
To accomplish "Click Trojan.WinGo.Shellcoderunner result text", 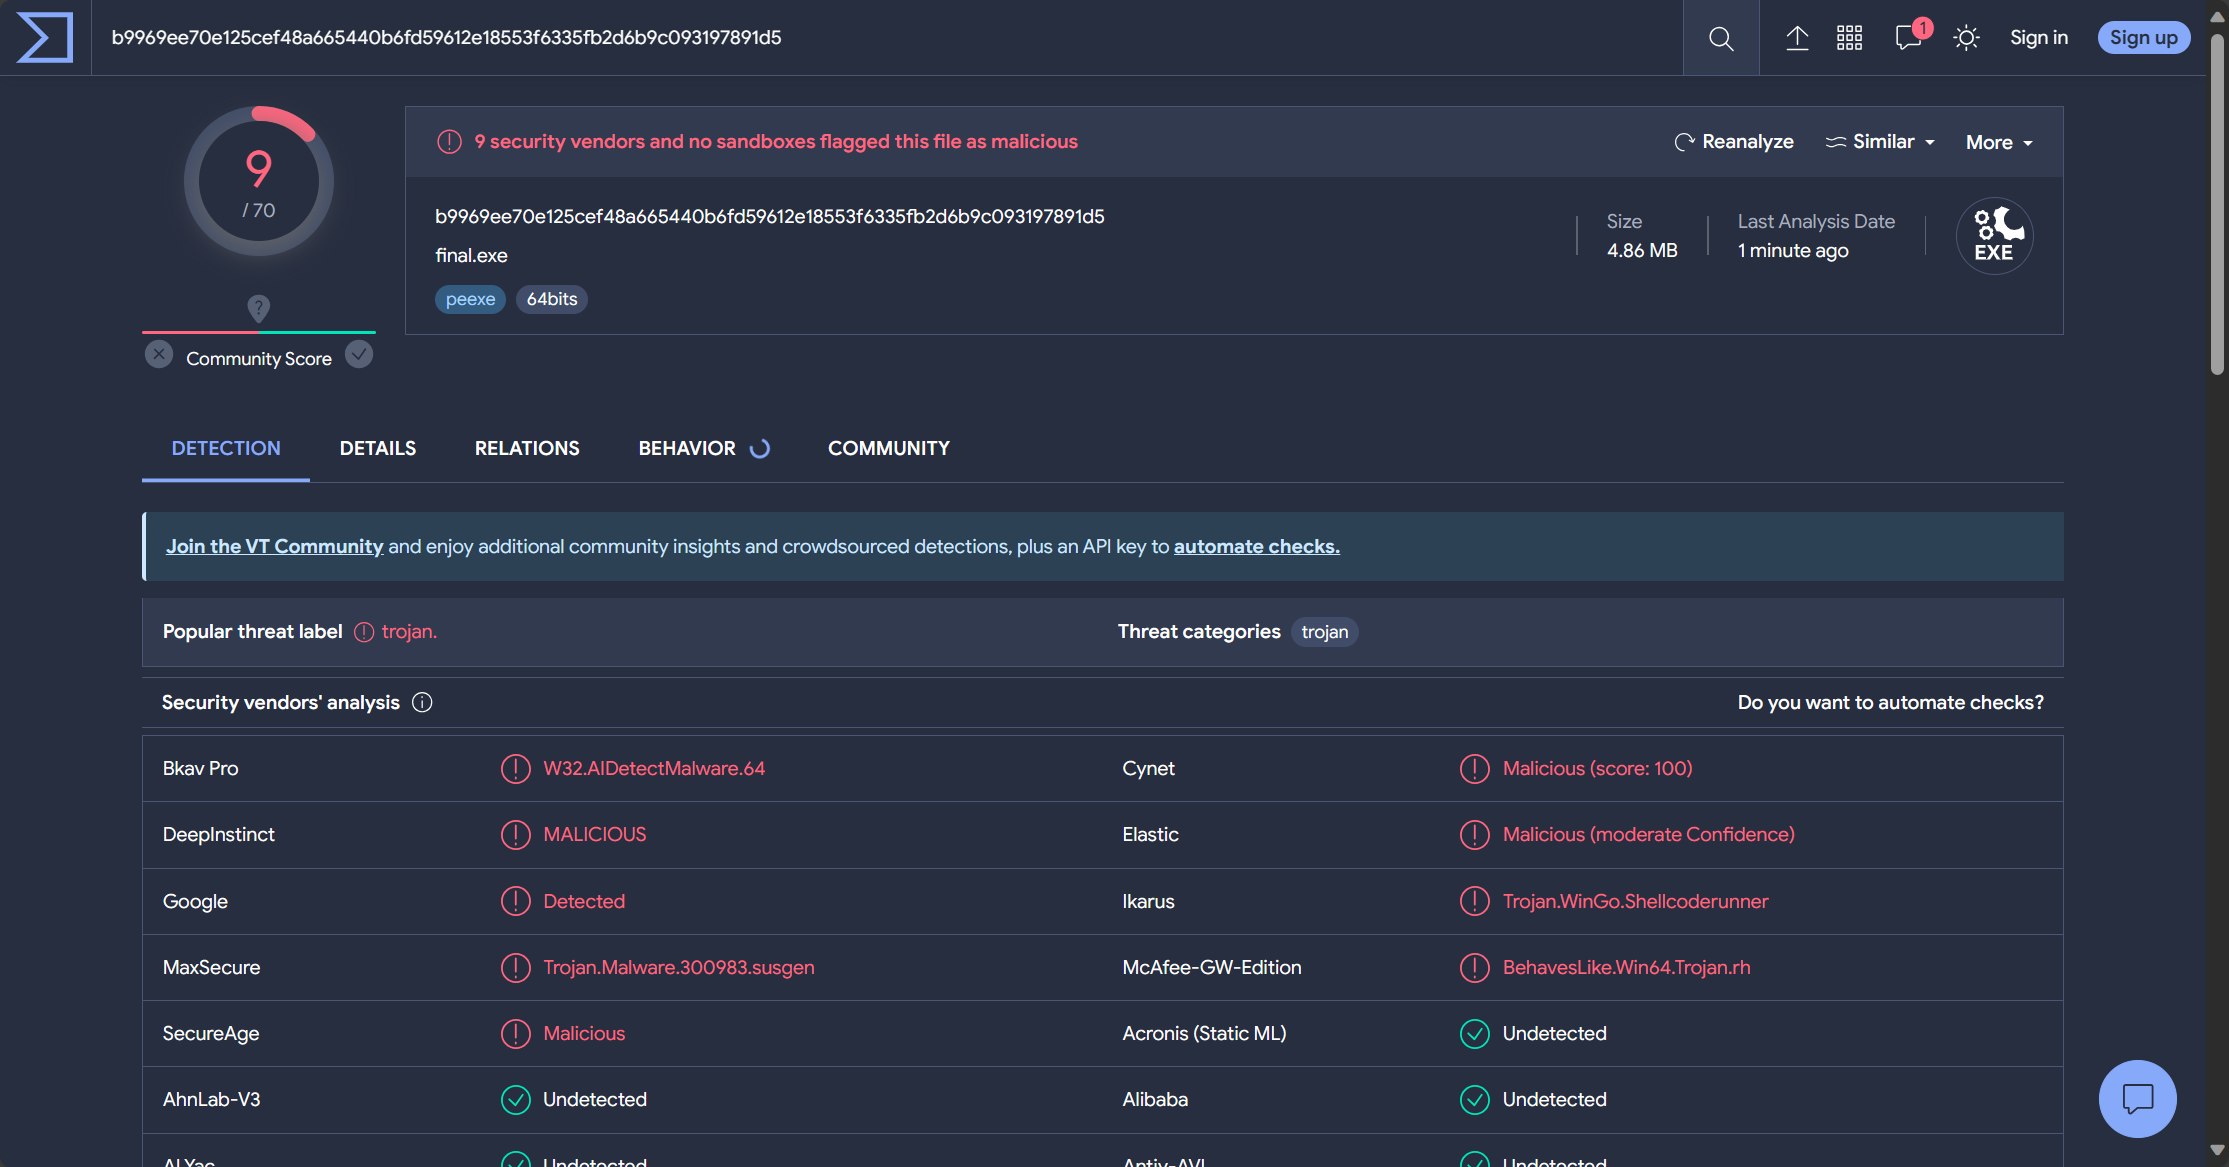I will (x=1635, y=902).
